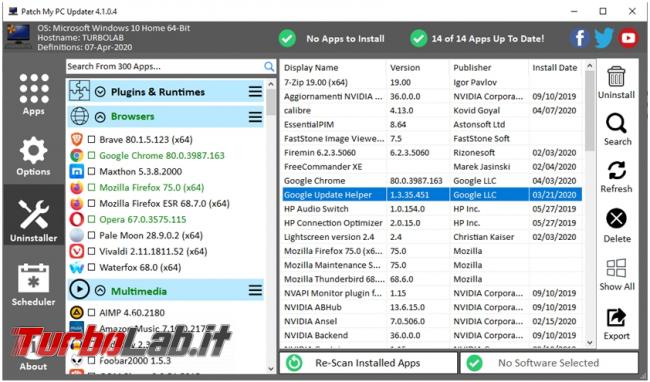Viewport: 650px width, 382px height.
Task: Tick the AIMP 4.60.2180 checkbox
Action: 92,312
